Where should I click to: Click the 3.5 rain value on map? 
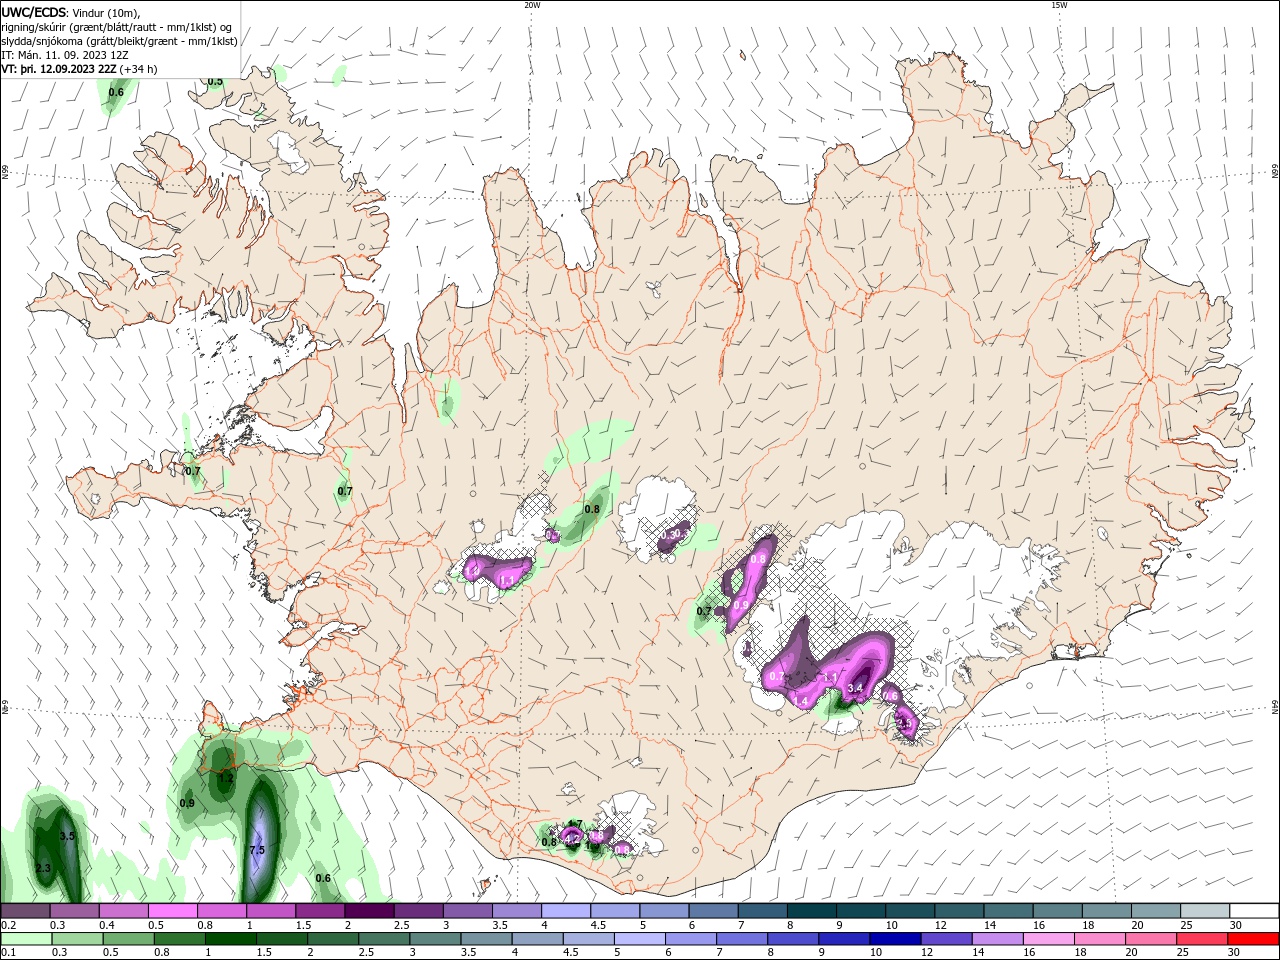click(67, 836)
